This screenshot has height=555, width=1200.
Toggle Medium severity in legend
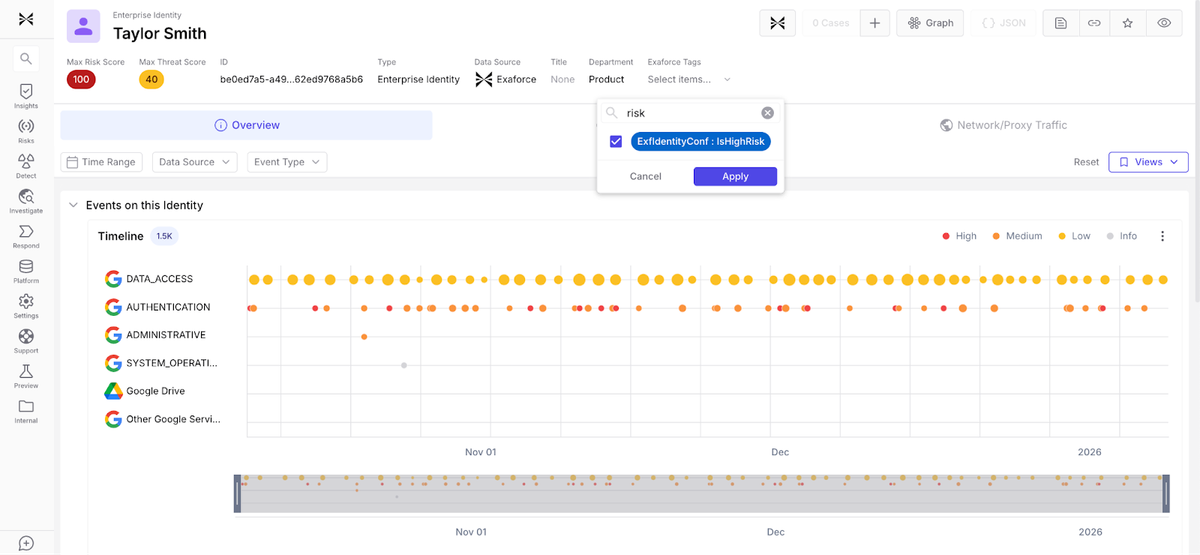coord(1016,236)
